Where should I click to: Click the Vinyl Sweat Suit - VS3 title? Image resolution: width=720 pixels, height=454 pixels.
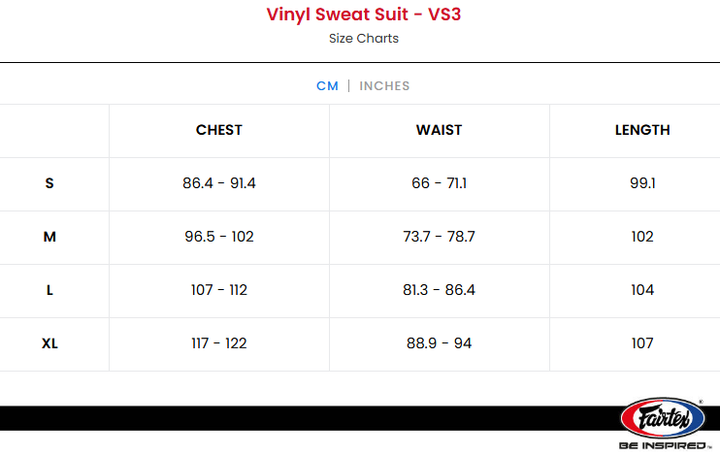364,15
